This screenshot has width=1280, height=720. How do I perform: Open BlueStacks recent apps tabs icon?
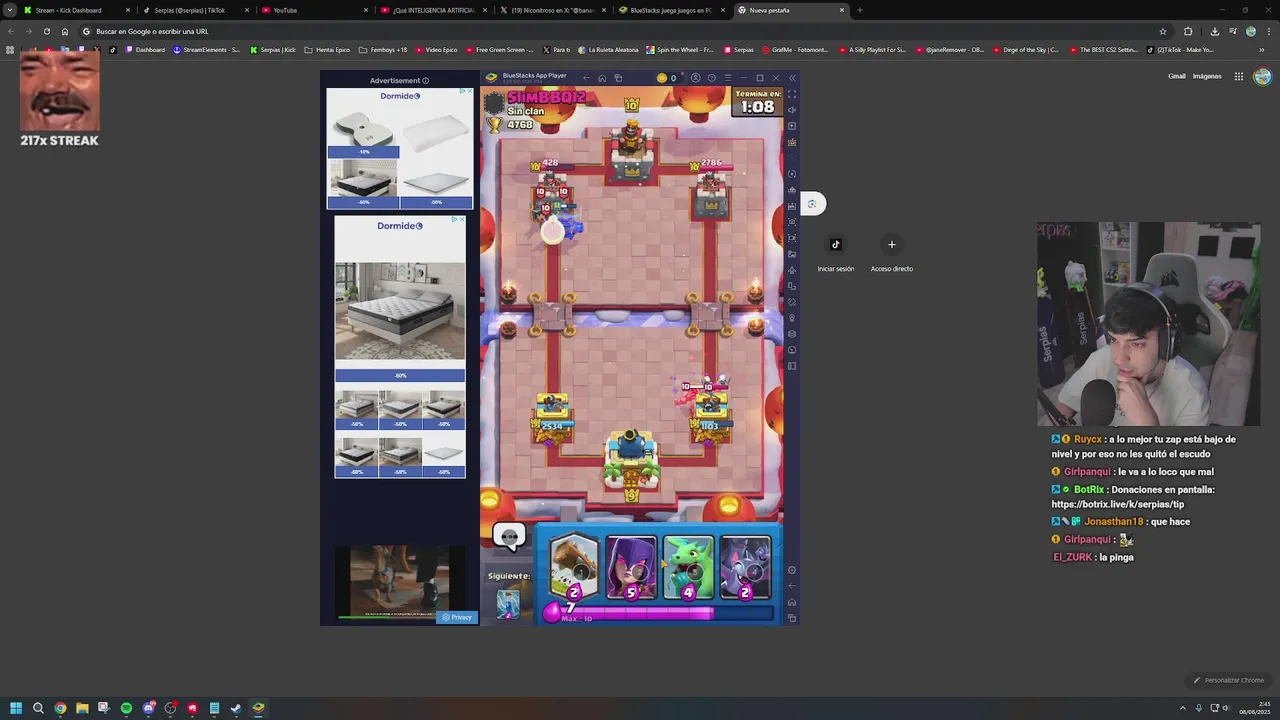coord(618,78)
